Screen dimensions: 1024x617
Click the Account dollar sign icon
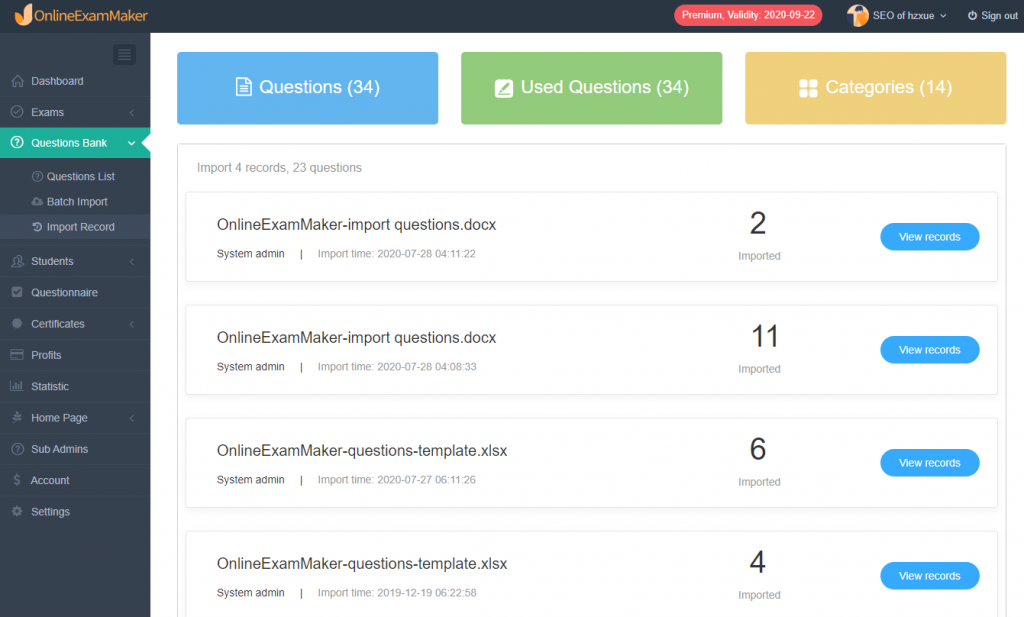click(17, 480)
